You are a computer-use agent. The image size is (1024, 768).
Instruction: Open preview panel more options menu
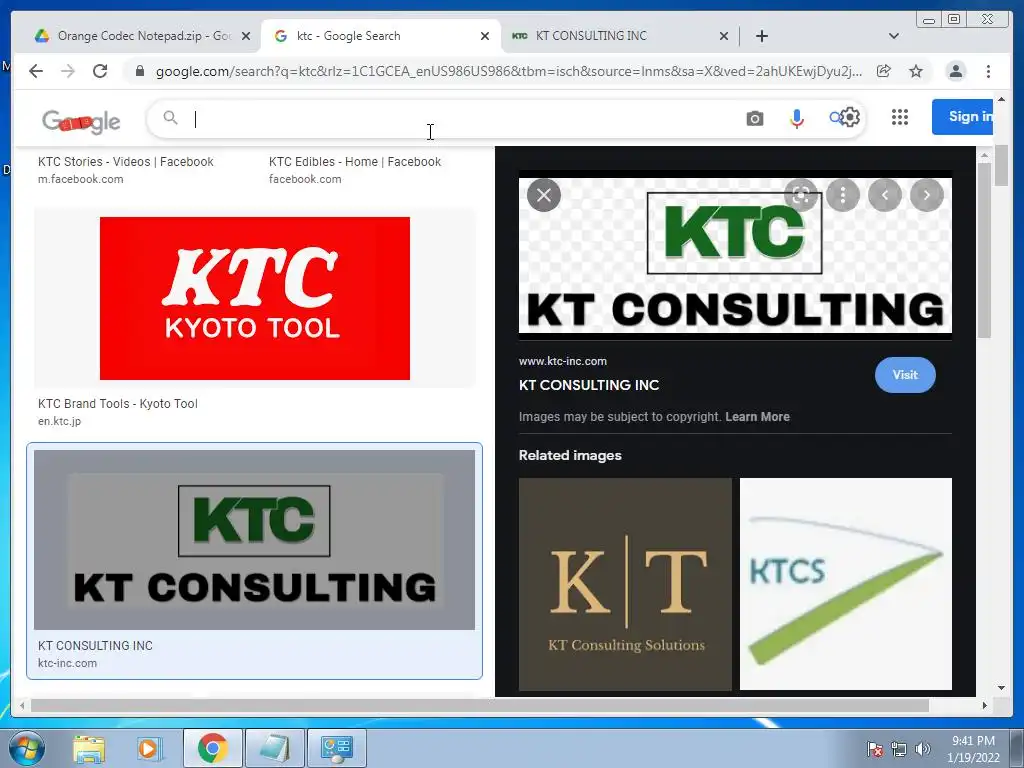pos(842,195)
